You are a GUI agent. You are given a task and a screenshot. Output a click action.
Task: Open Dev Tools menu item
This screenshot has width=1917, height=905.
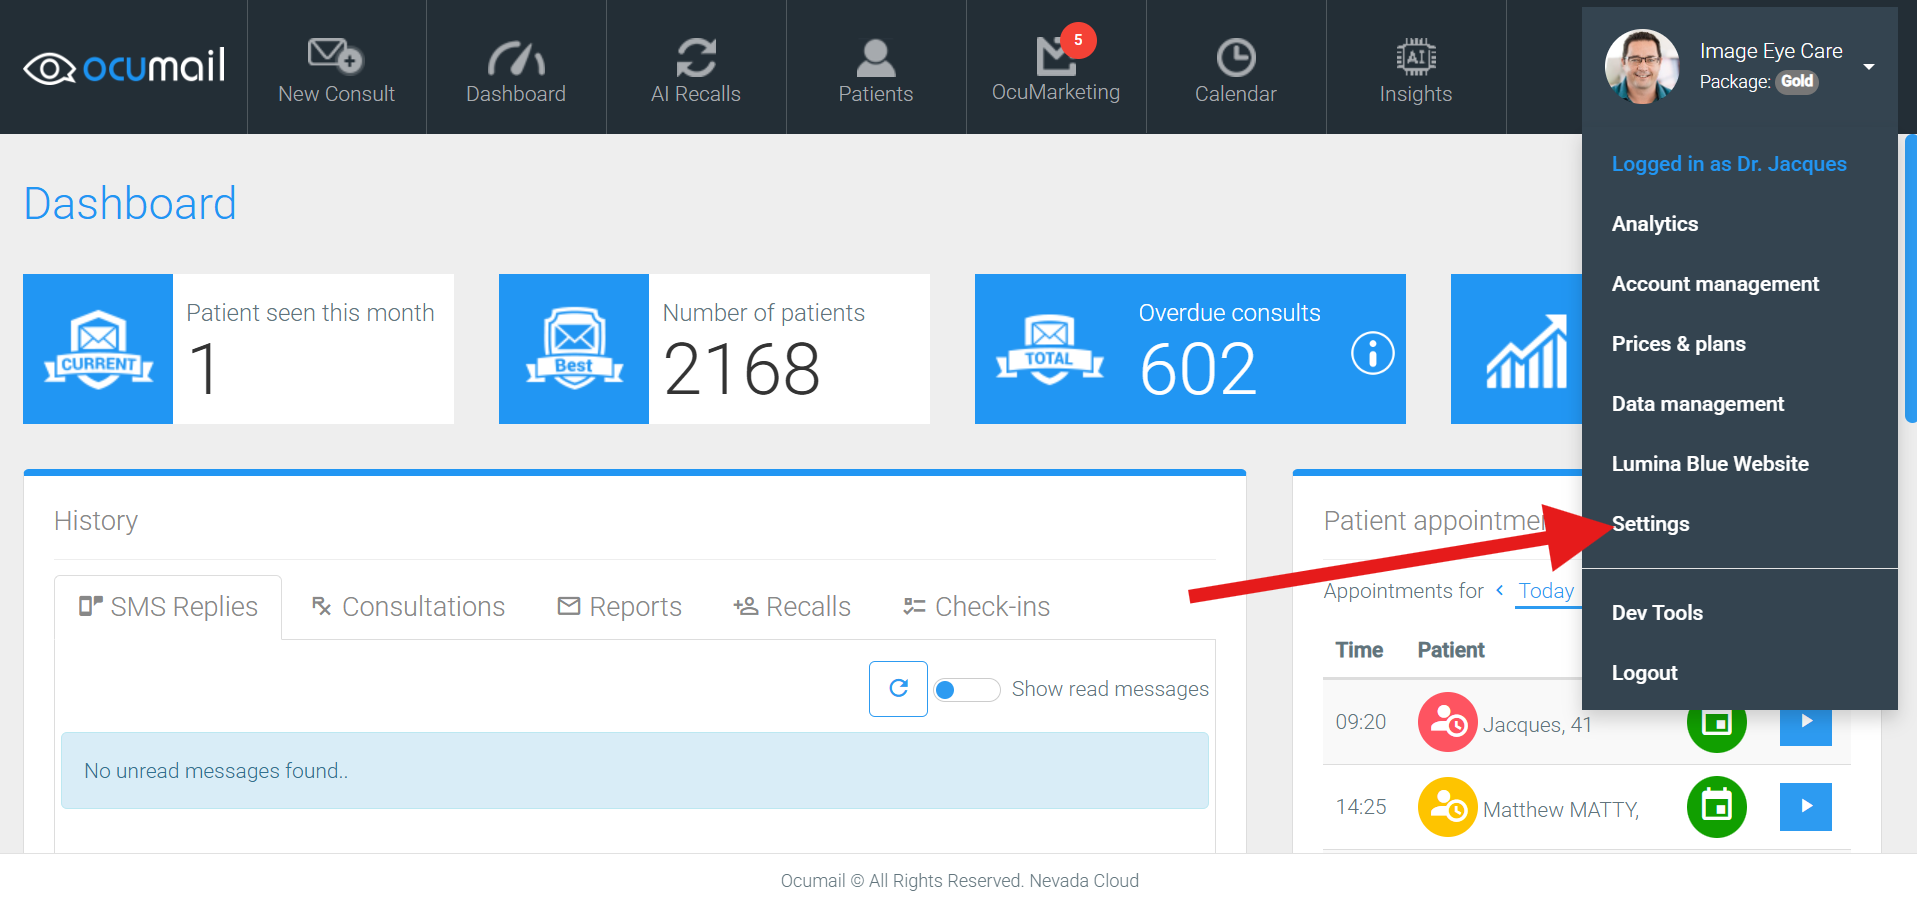pyautogui.click(x=1657, y=613)
